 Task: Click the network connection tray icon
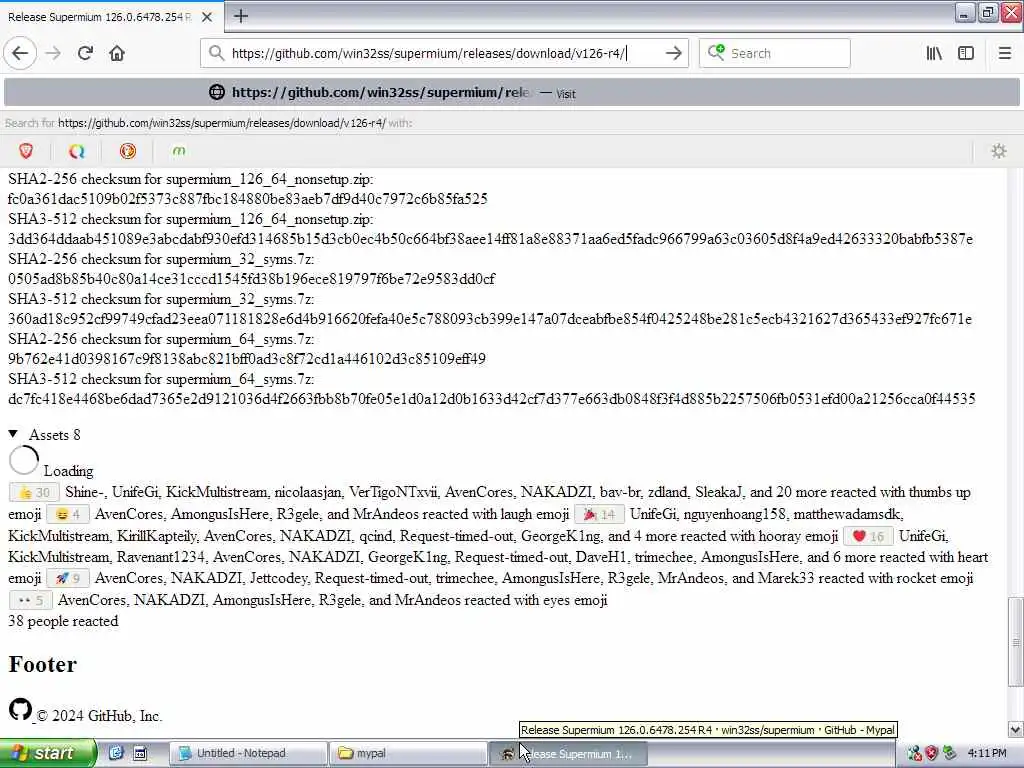pos(914,754)
